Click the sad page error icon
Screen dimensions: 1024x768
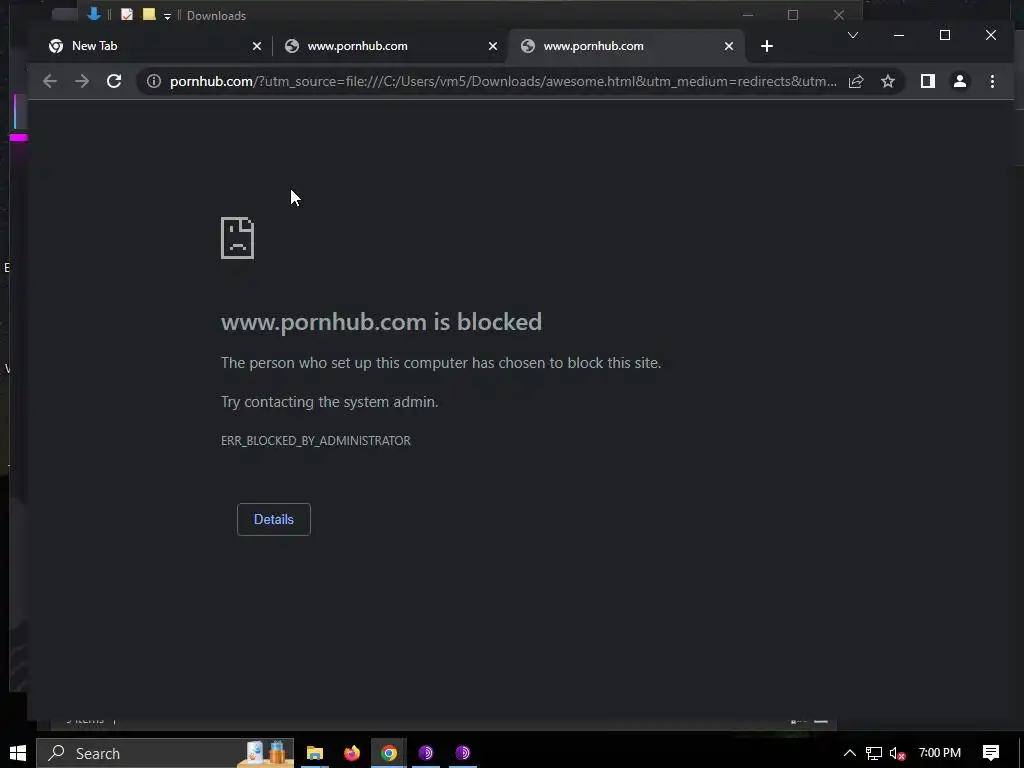pos(238,238)
